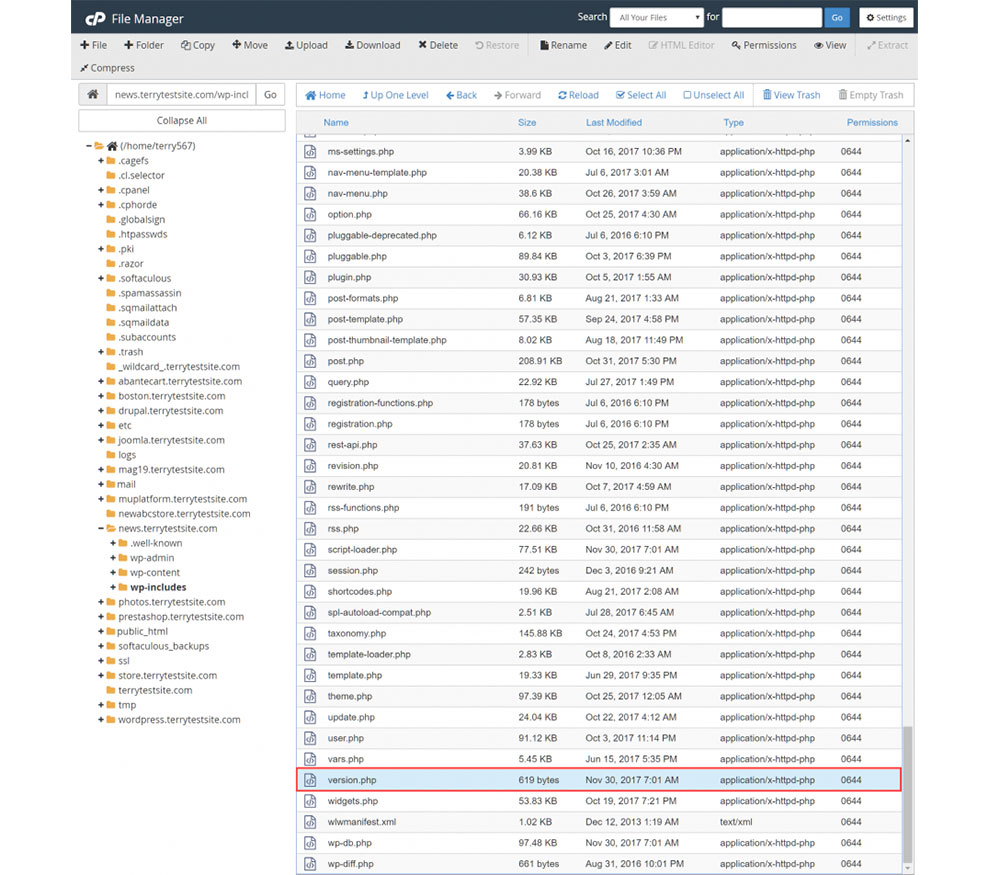
Task: Sort by Size column header
Action: (x=527, y=122)
